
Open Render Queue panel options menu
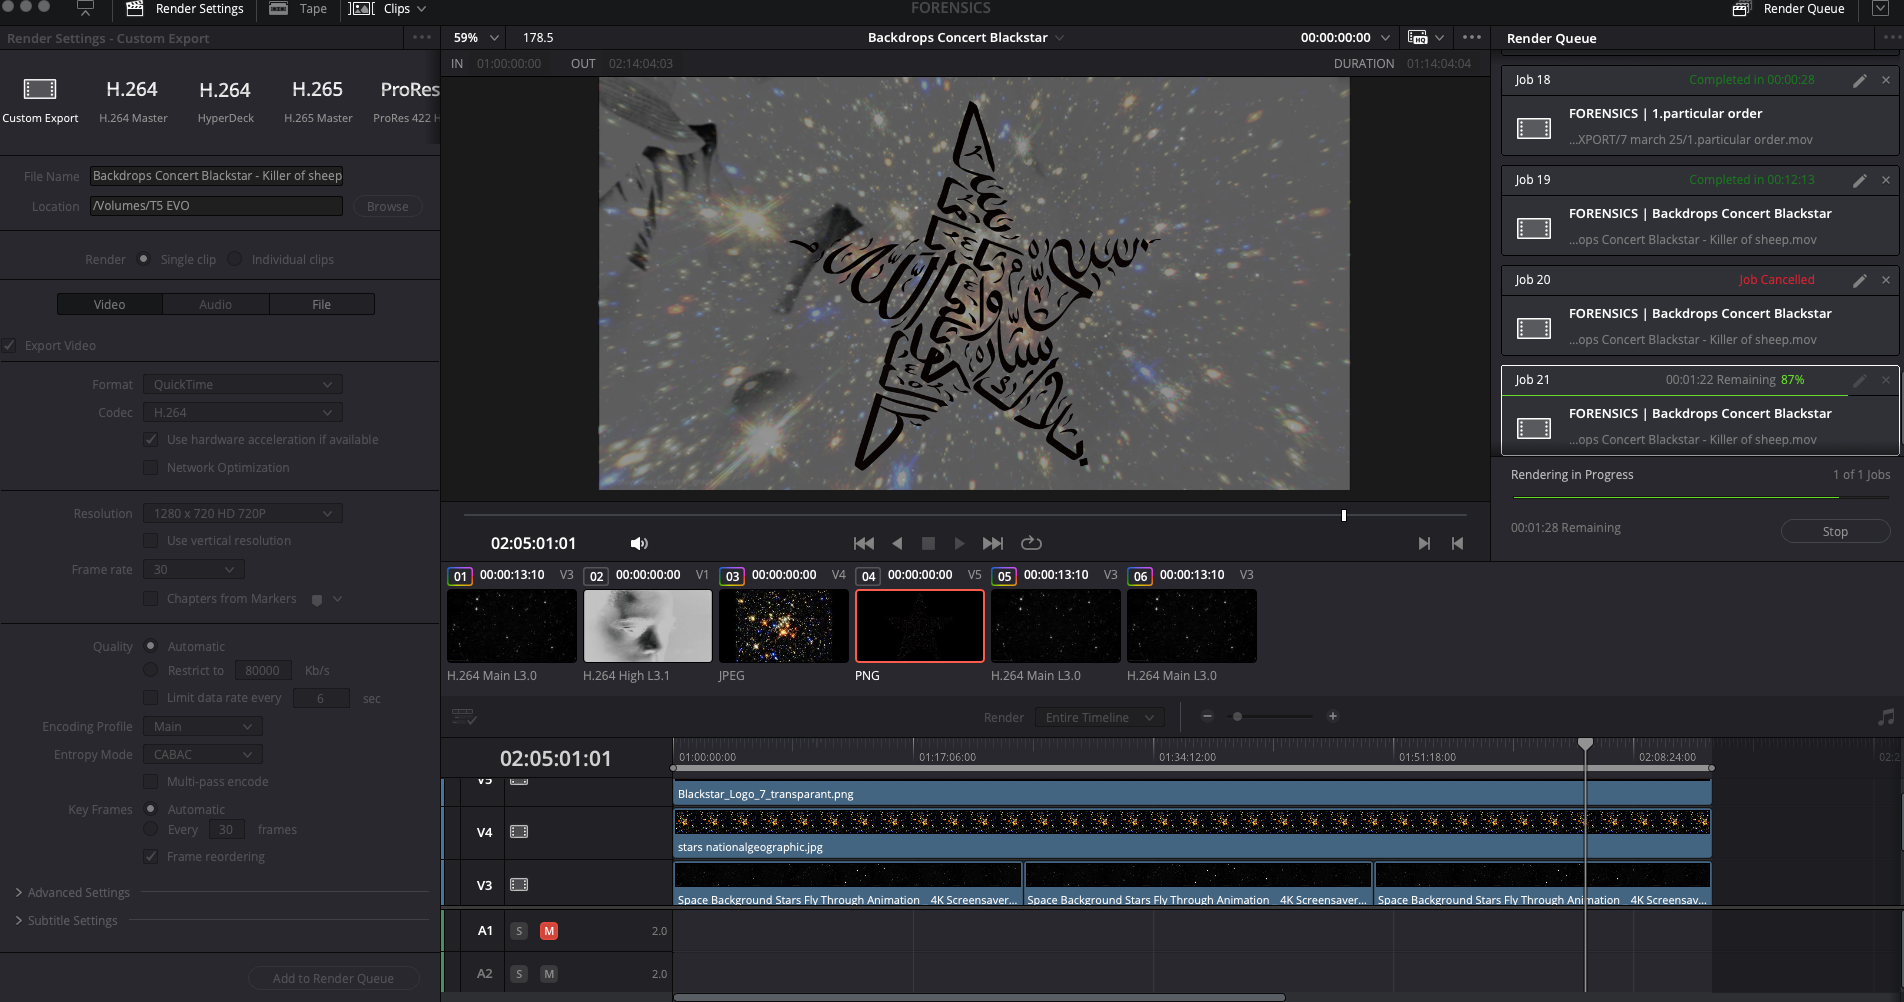point(1890,37)
